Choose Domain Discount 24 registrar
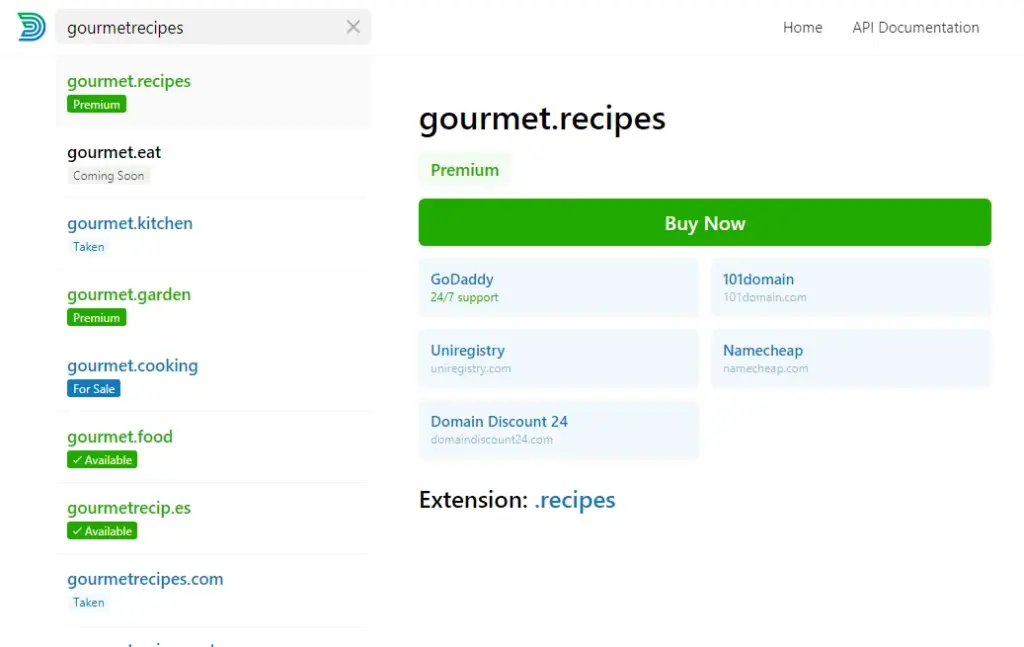 tap(558, 430)
